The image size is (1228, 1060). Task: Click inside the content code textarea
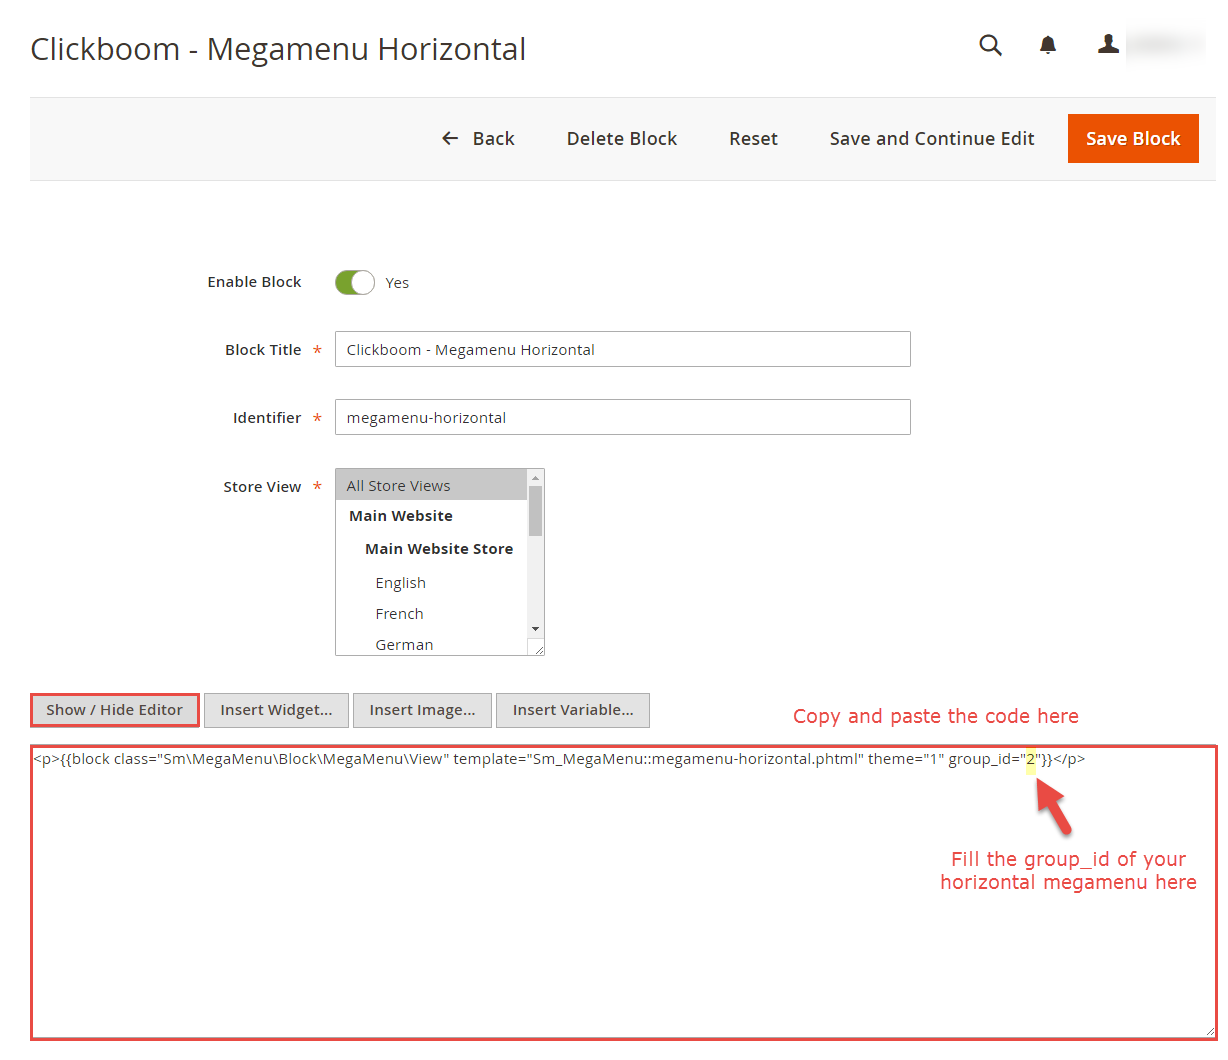(x=624, y=892)
